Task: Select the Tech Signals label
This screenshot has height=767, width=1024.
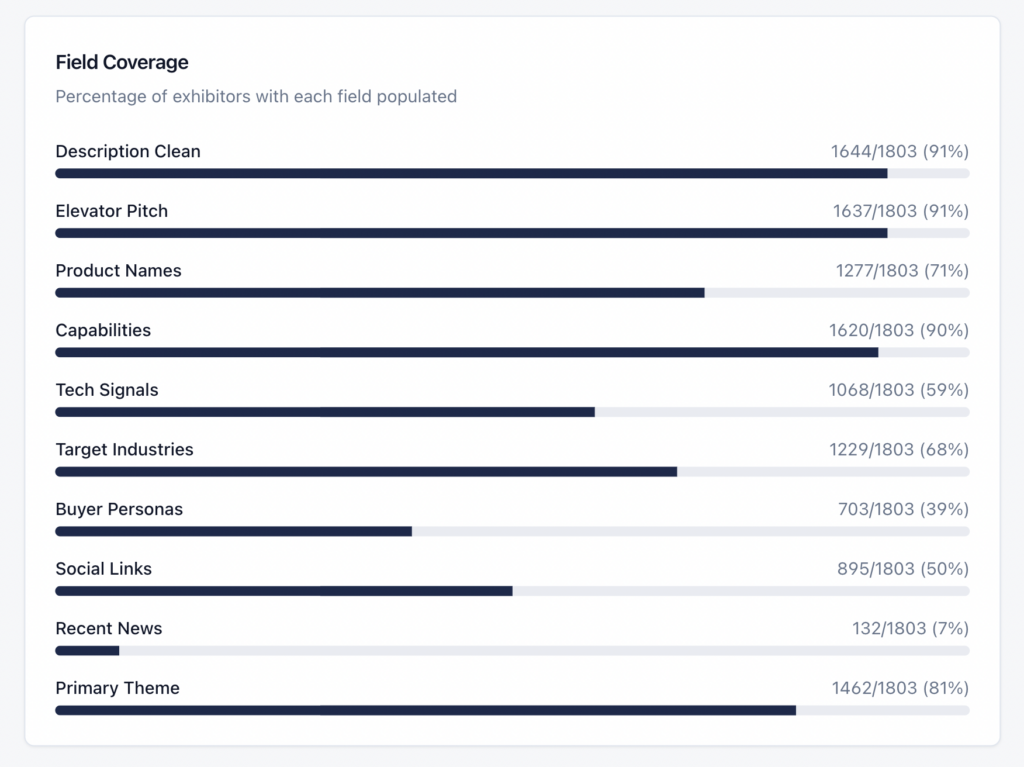Action: pyautogui.click(x=107, y=390)
